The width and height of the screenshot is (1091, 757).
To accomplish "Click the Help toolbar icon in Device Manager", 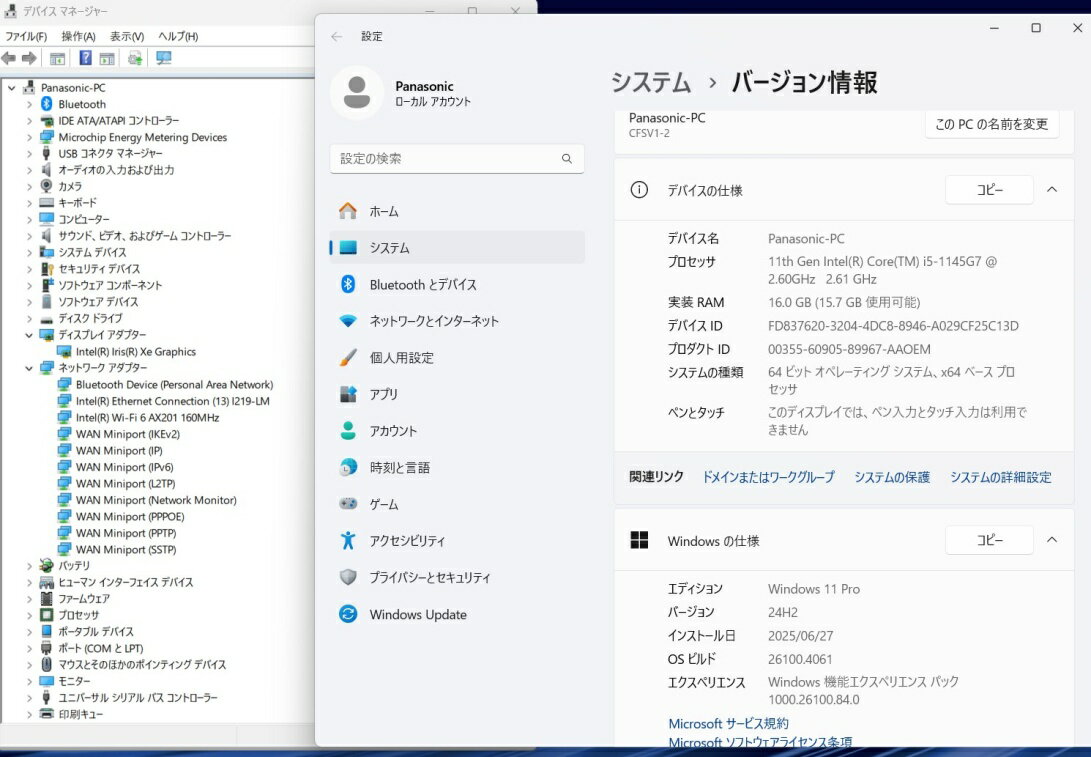I will tap(86, 59).
